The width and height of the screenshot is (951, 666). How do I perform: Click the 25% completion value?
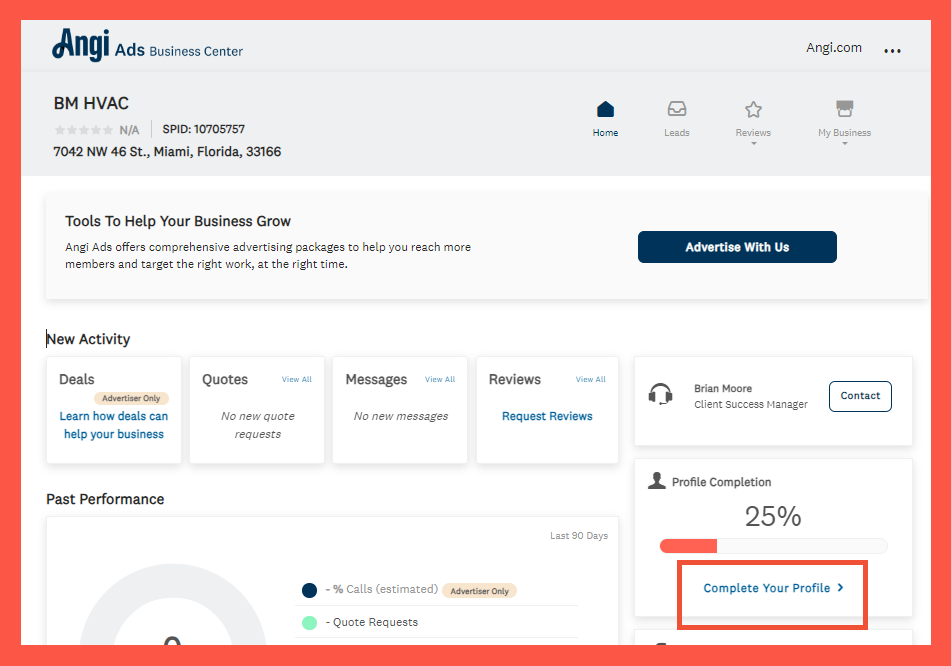point(773,516)
